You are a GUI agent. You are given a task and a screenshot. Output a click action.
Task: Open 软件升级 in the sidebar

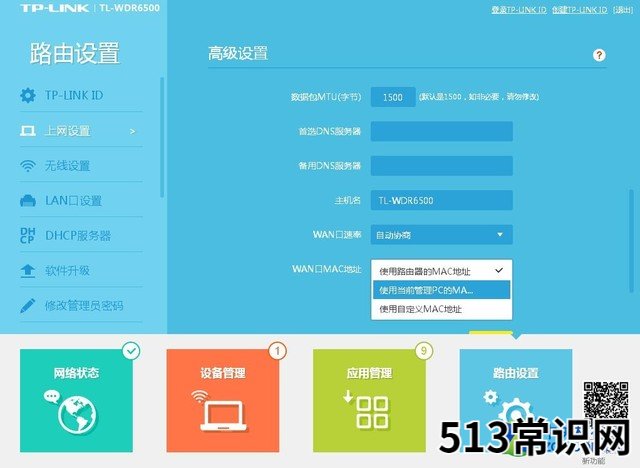(81, 271)
